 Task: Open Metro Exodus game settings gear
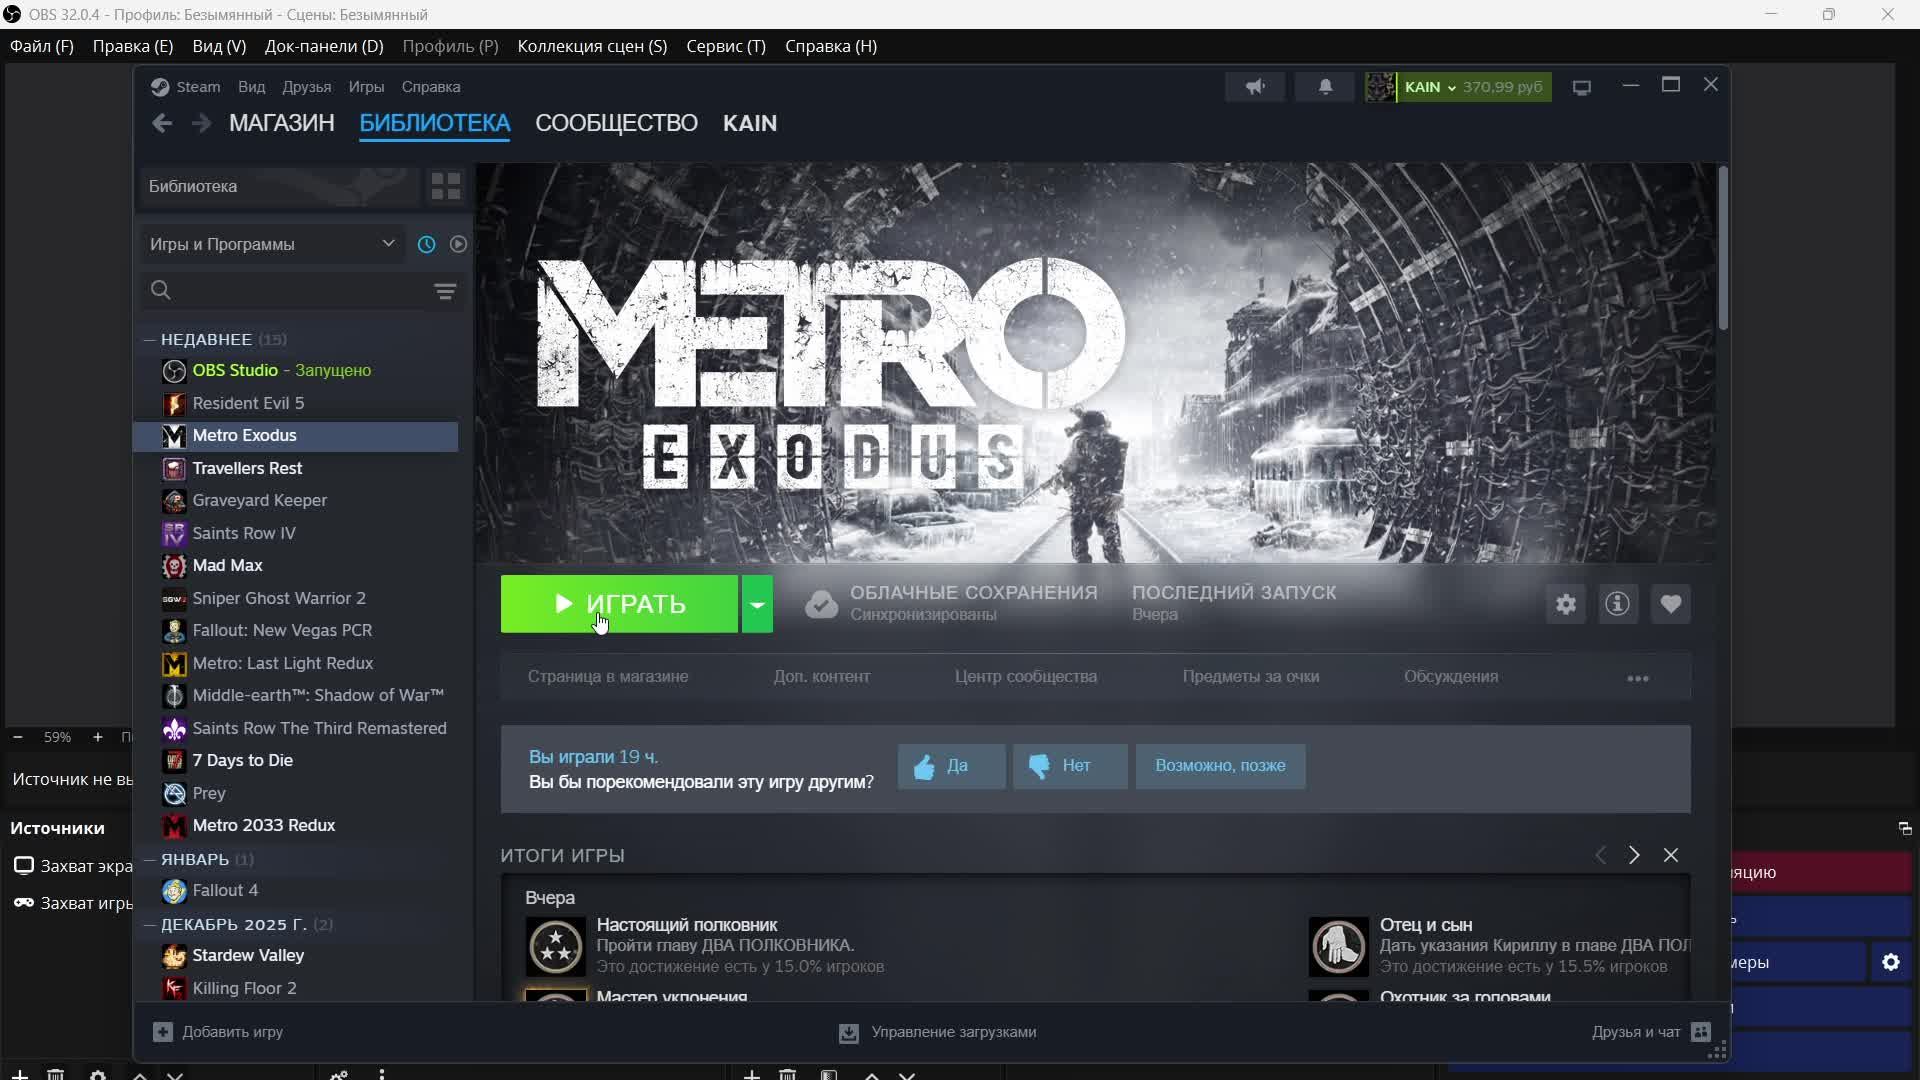1565,604
